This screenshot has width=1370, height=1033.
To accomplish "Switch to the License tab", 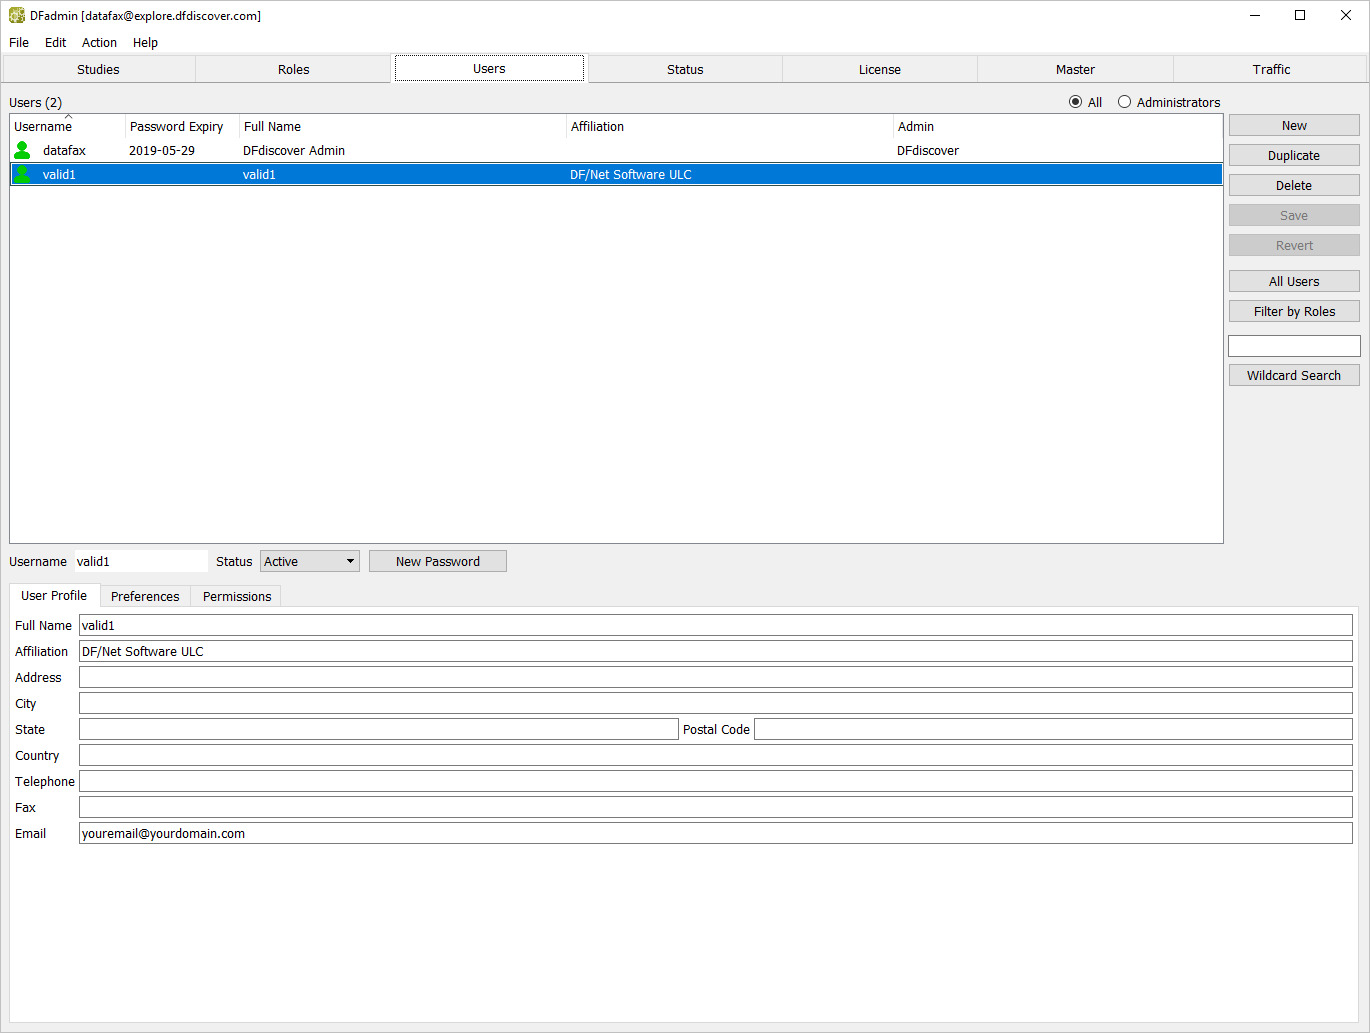I will pos(879,69).
